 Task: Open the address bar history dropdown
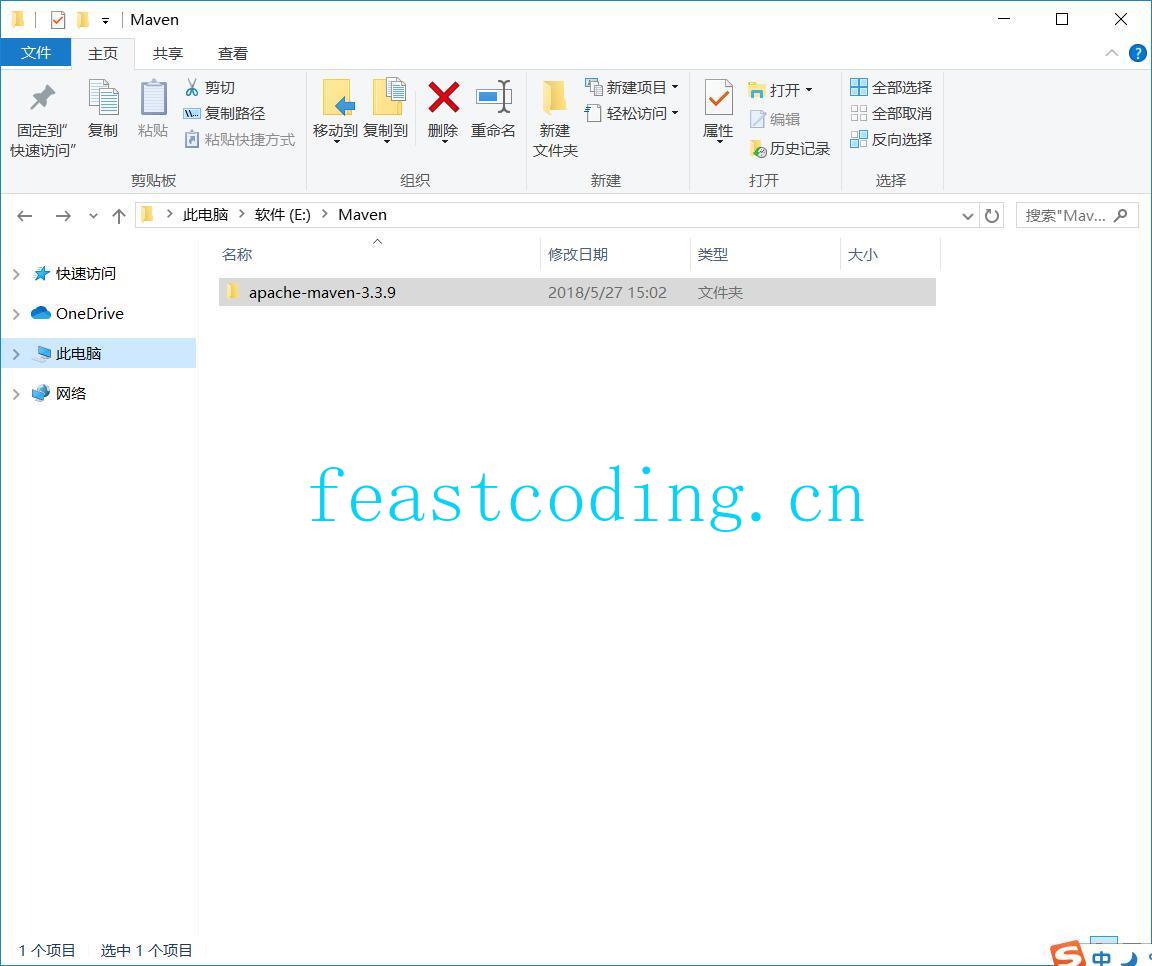(x=967, y=216)
